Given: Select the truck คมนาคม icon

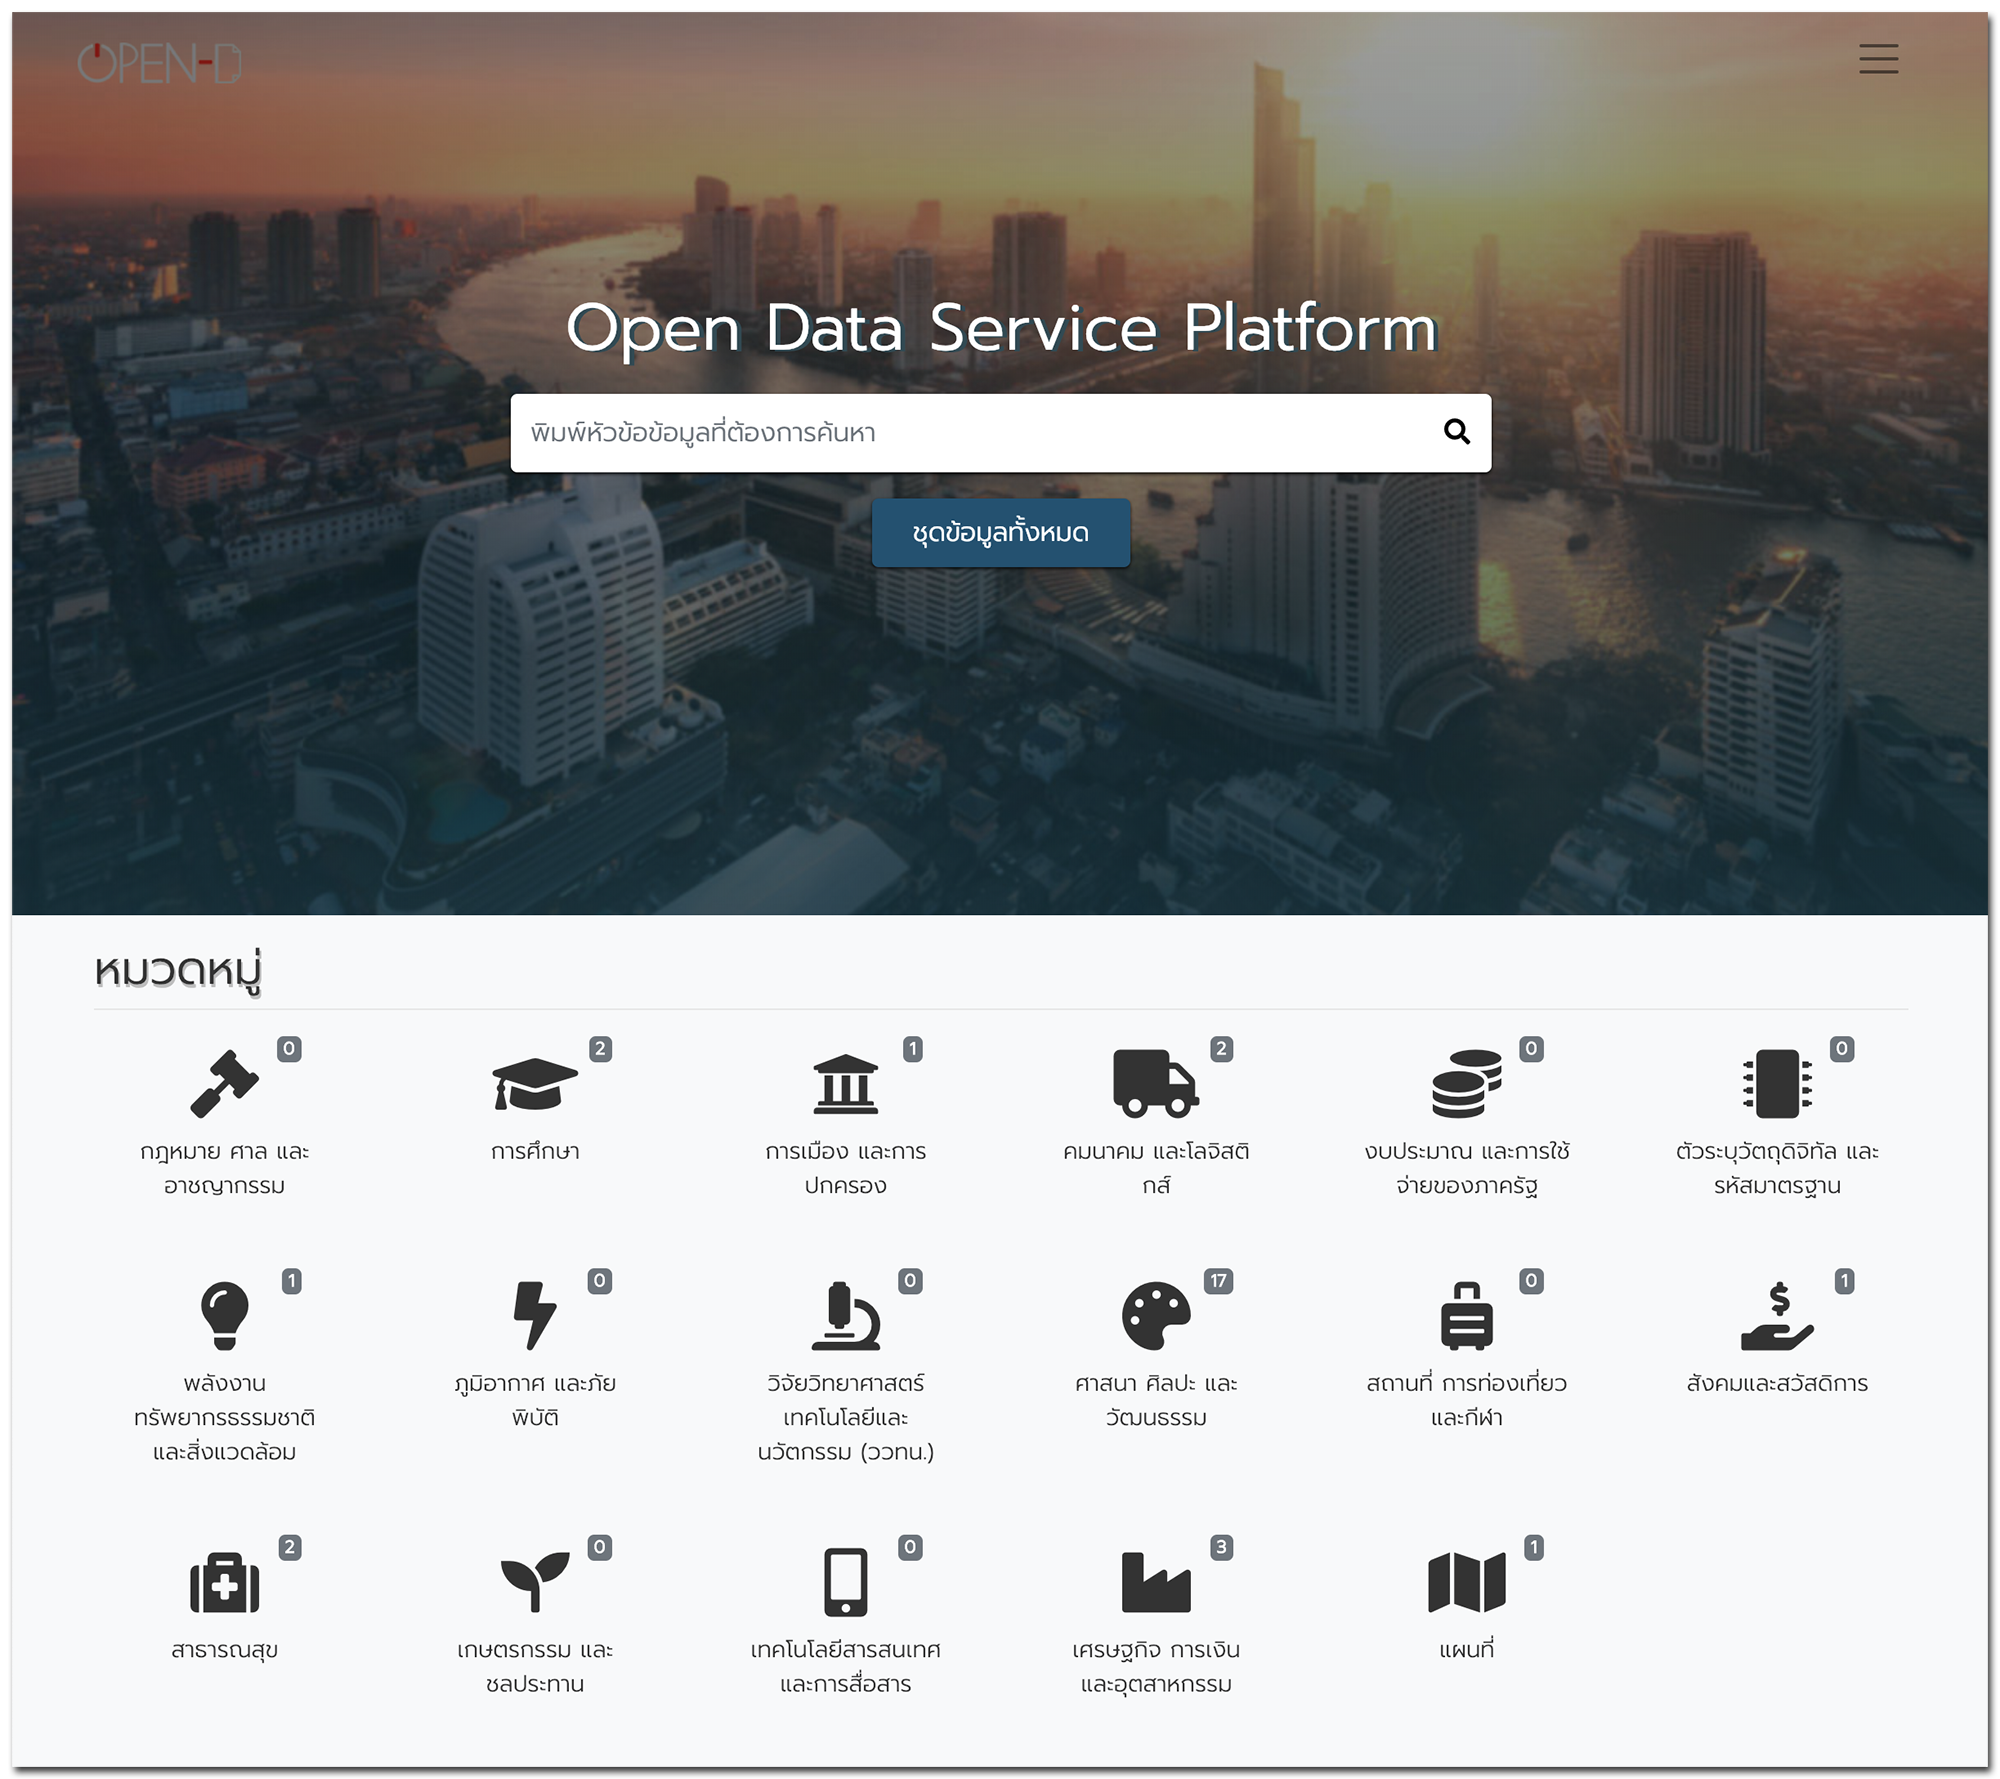Looking at the screenshot, I should (1156, 1083).
